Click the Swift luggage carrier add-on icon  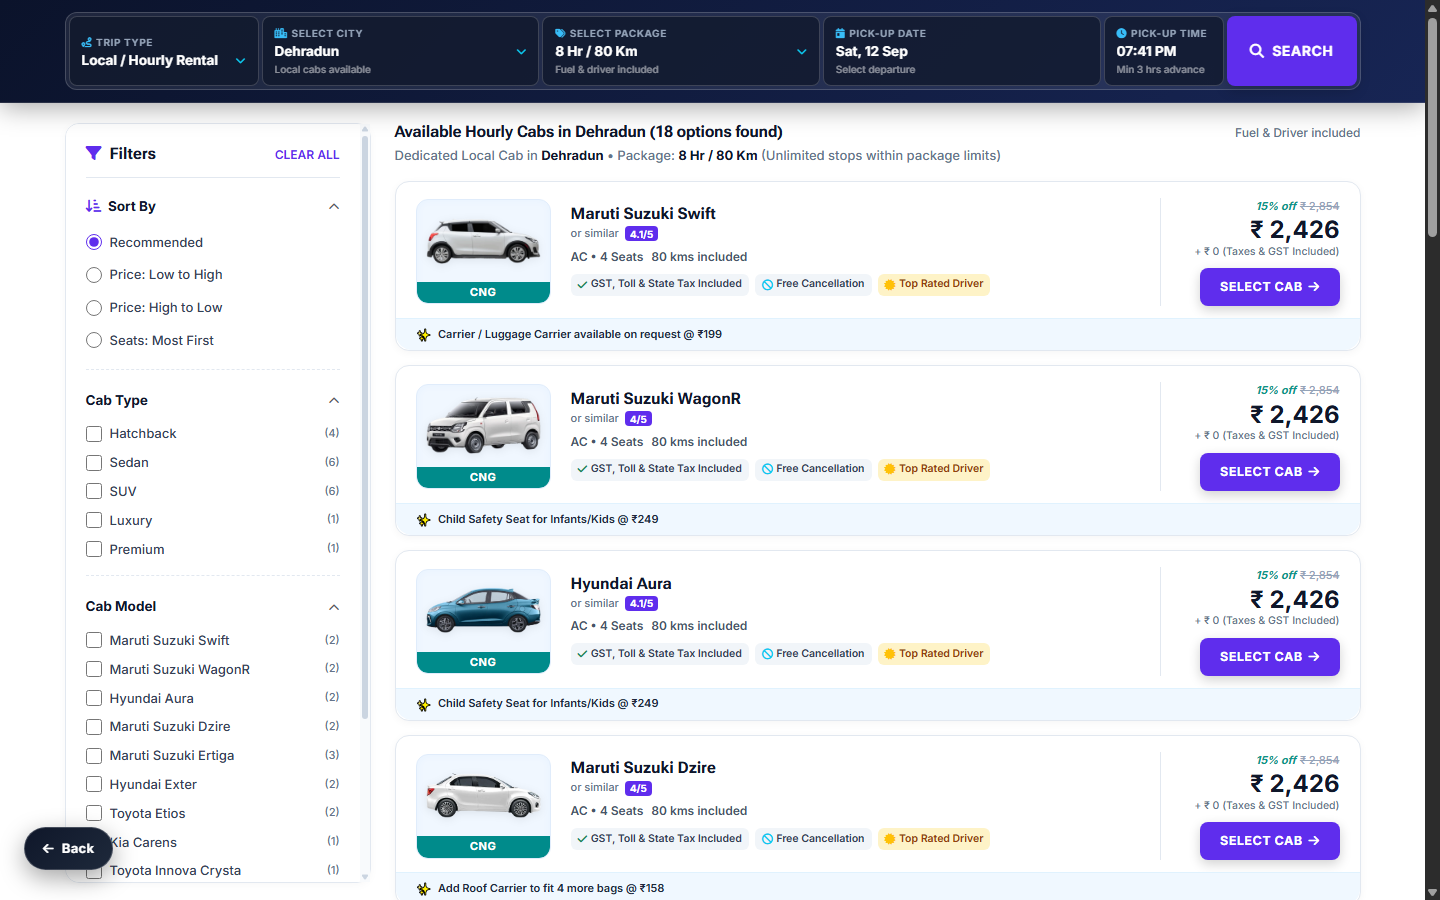(424, 335)
